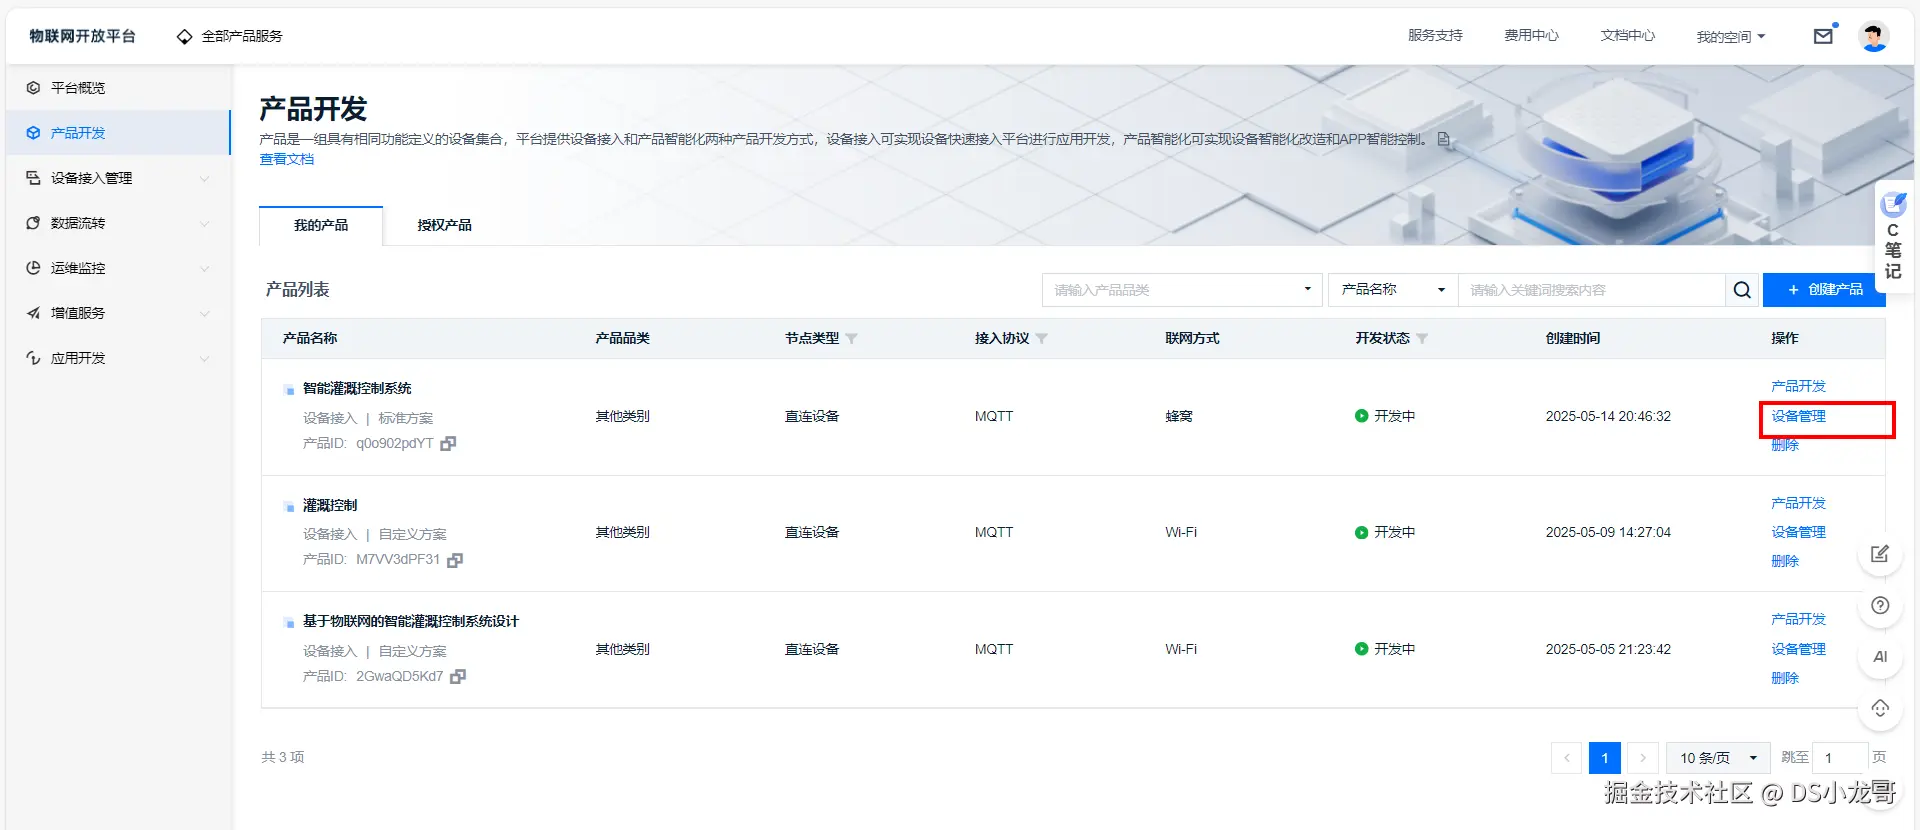
Task: Filter by 节点类型 column icon
Action: click(x=851, y=339)
